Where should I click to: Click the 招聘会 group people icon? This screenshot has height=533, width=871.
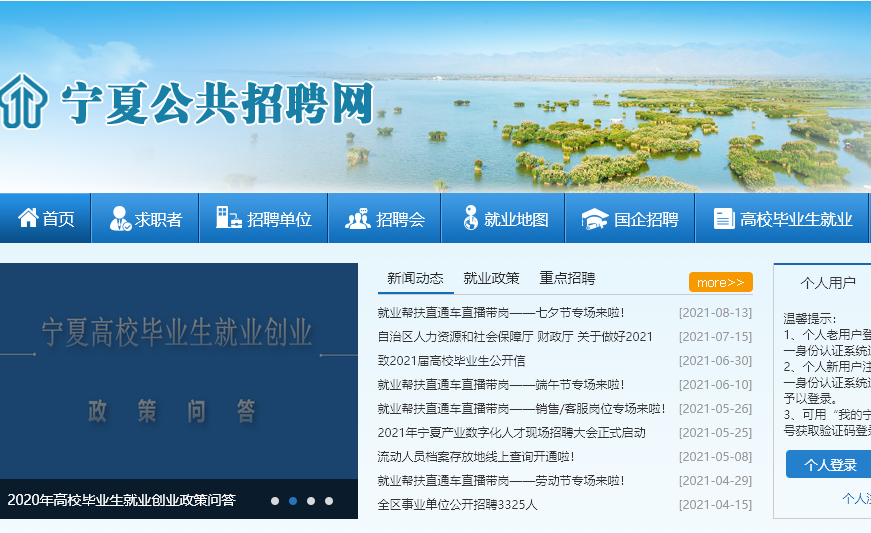(x=357, y=218)
